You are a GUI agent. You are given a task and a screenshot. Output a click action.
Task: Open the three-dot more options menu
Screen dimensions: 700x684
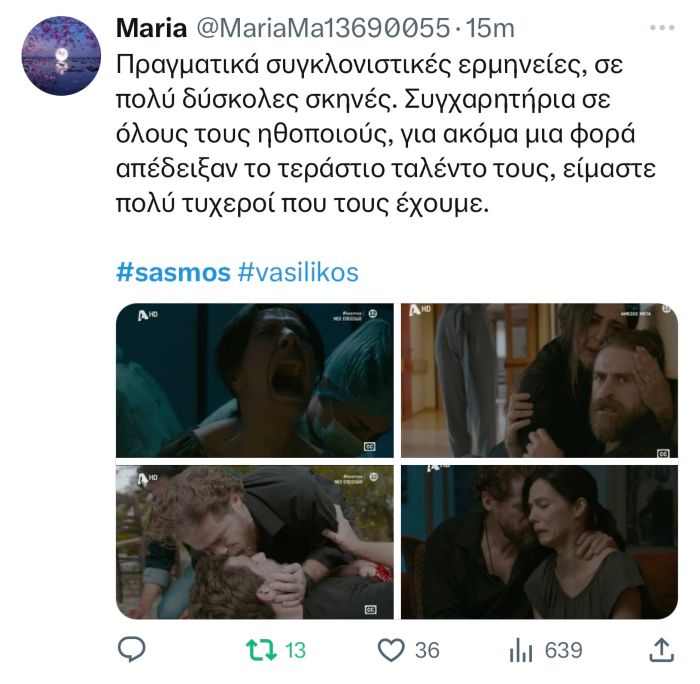pyautogui.click(x=662, y=28)
